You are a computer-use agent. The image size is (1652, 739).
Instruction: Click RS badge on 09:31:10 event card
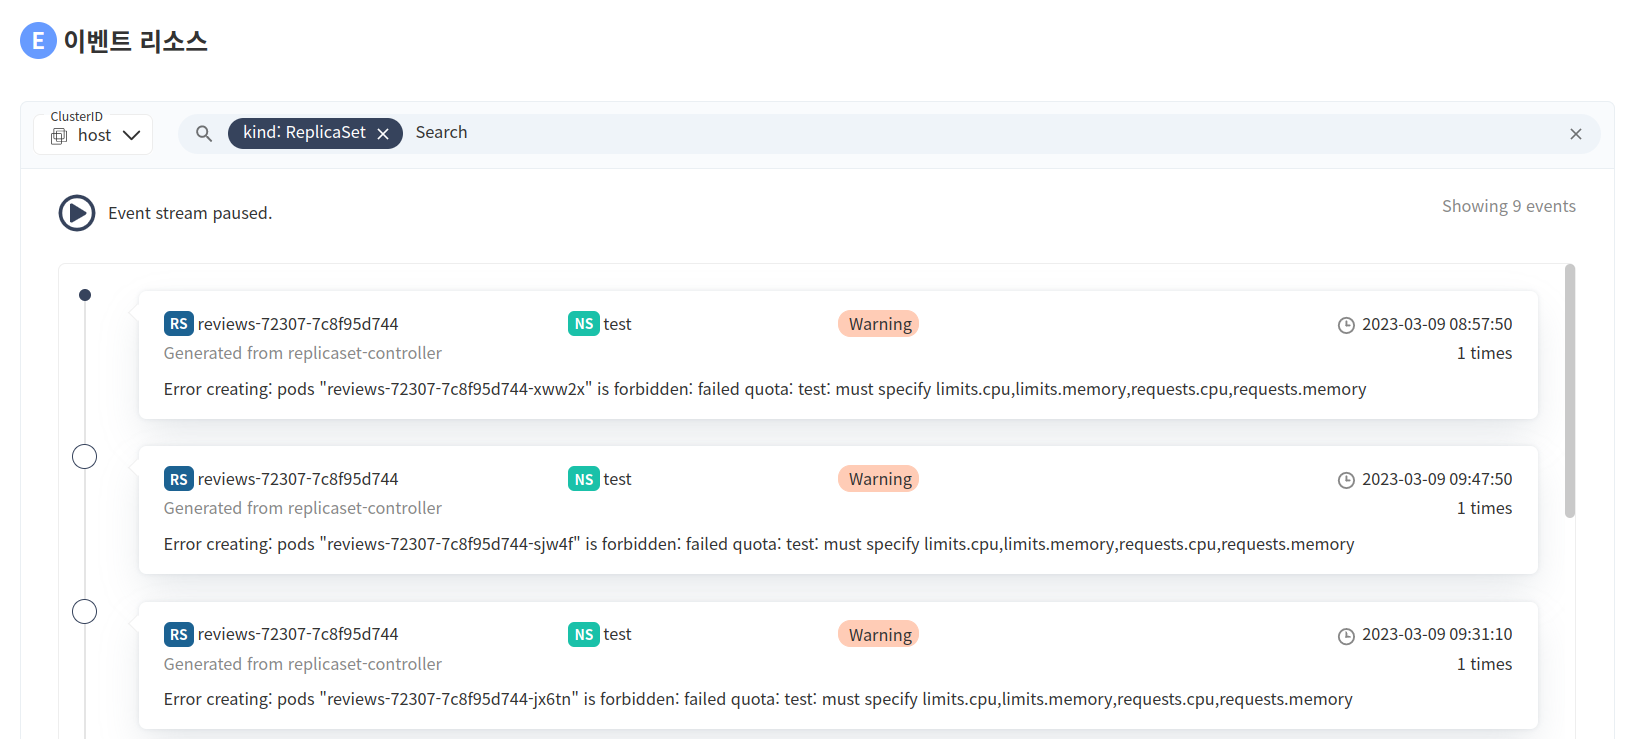[178, 634]
